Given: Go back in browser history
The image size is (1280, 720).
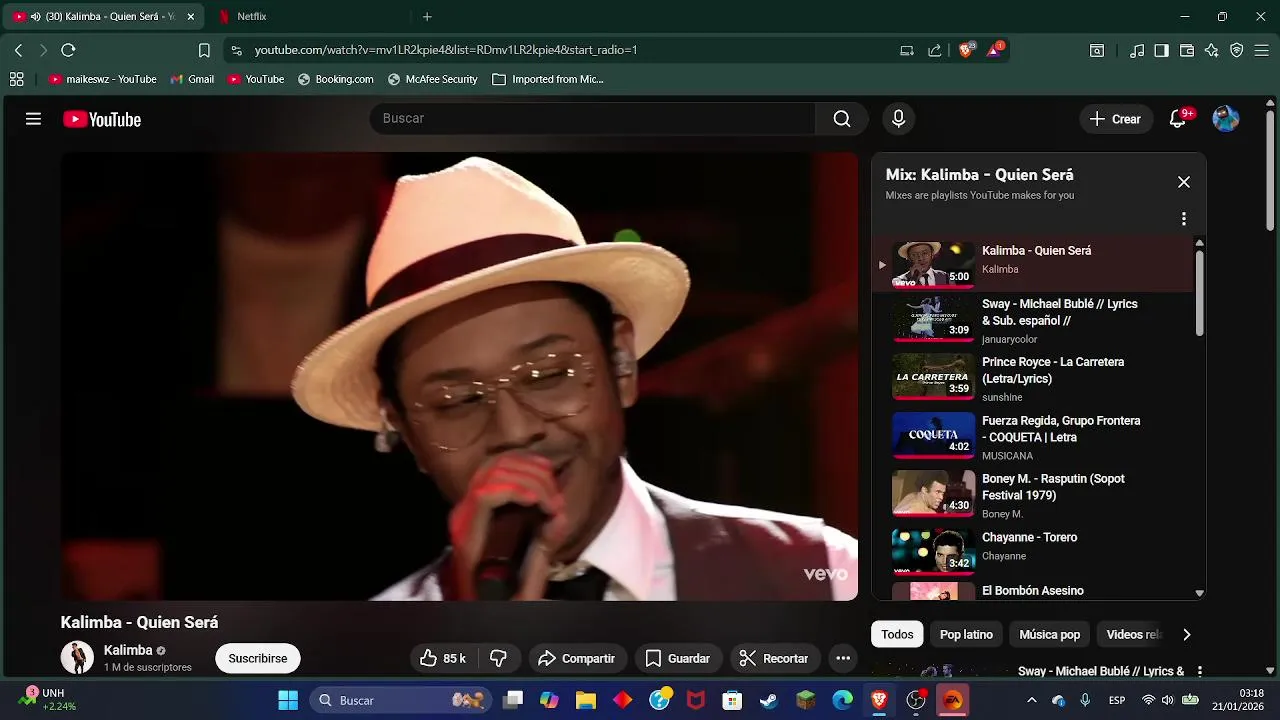Looking at the screenshot, I should [18, 50].
